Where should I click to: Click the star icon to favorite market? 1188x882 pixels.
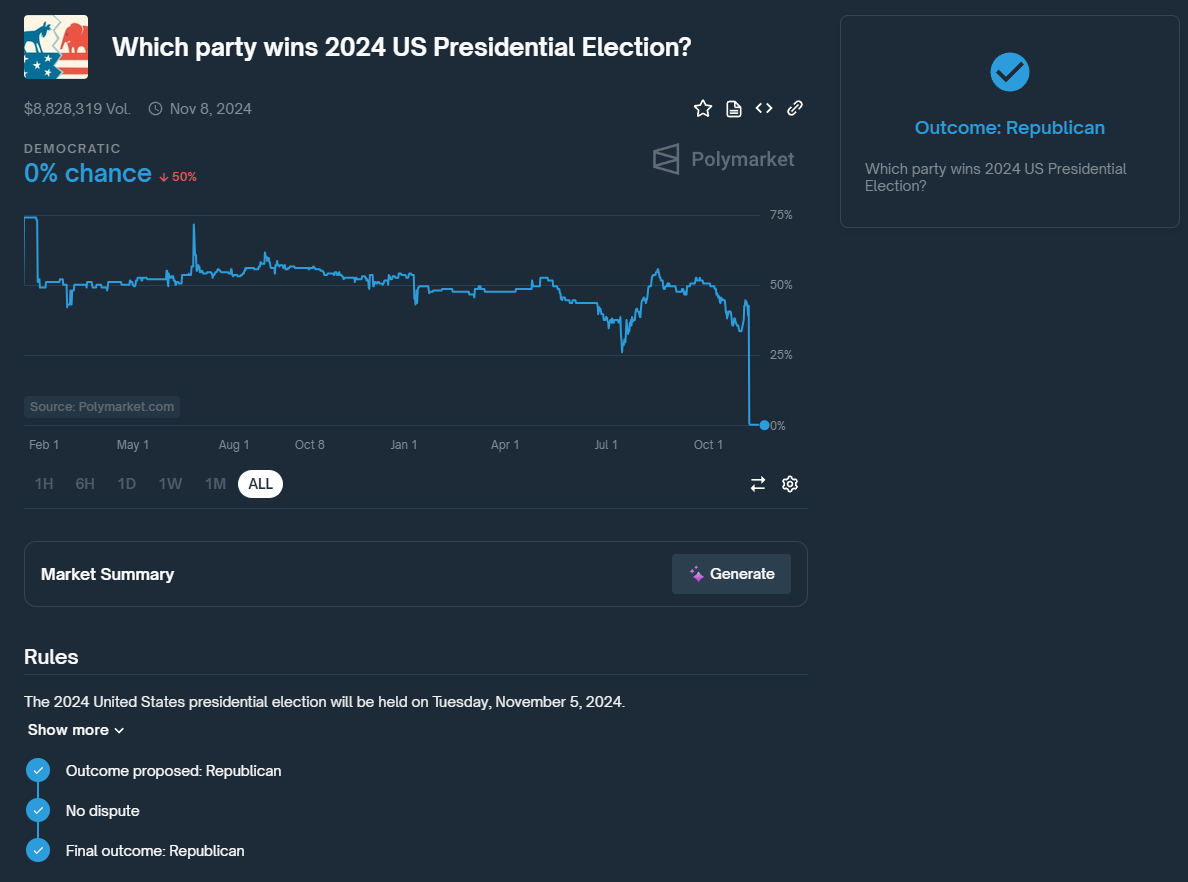pyautogui.click(x=703, y=108)
